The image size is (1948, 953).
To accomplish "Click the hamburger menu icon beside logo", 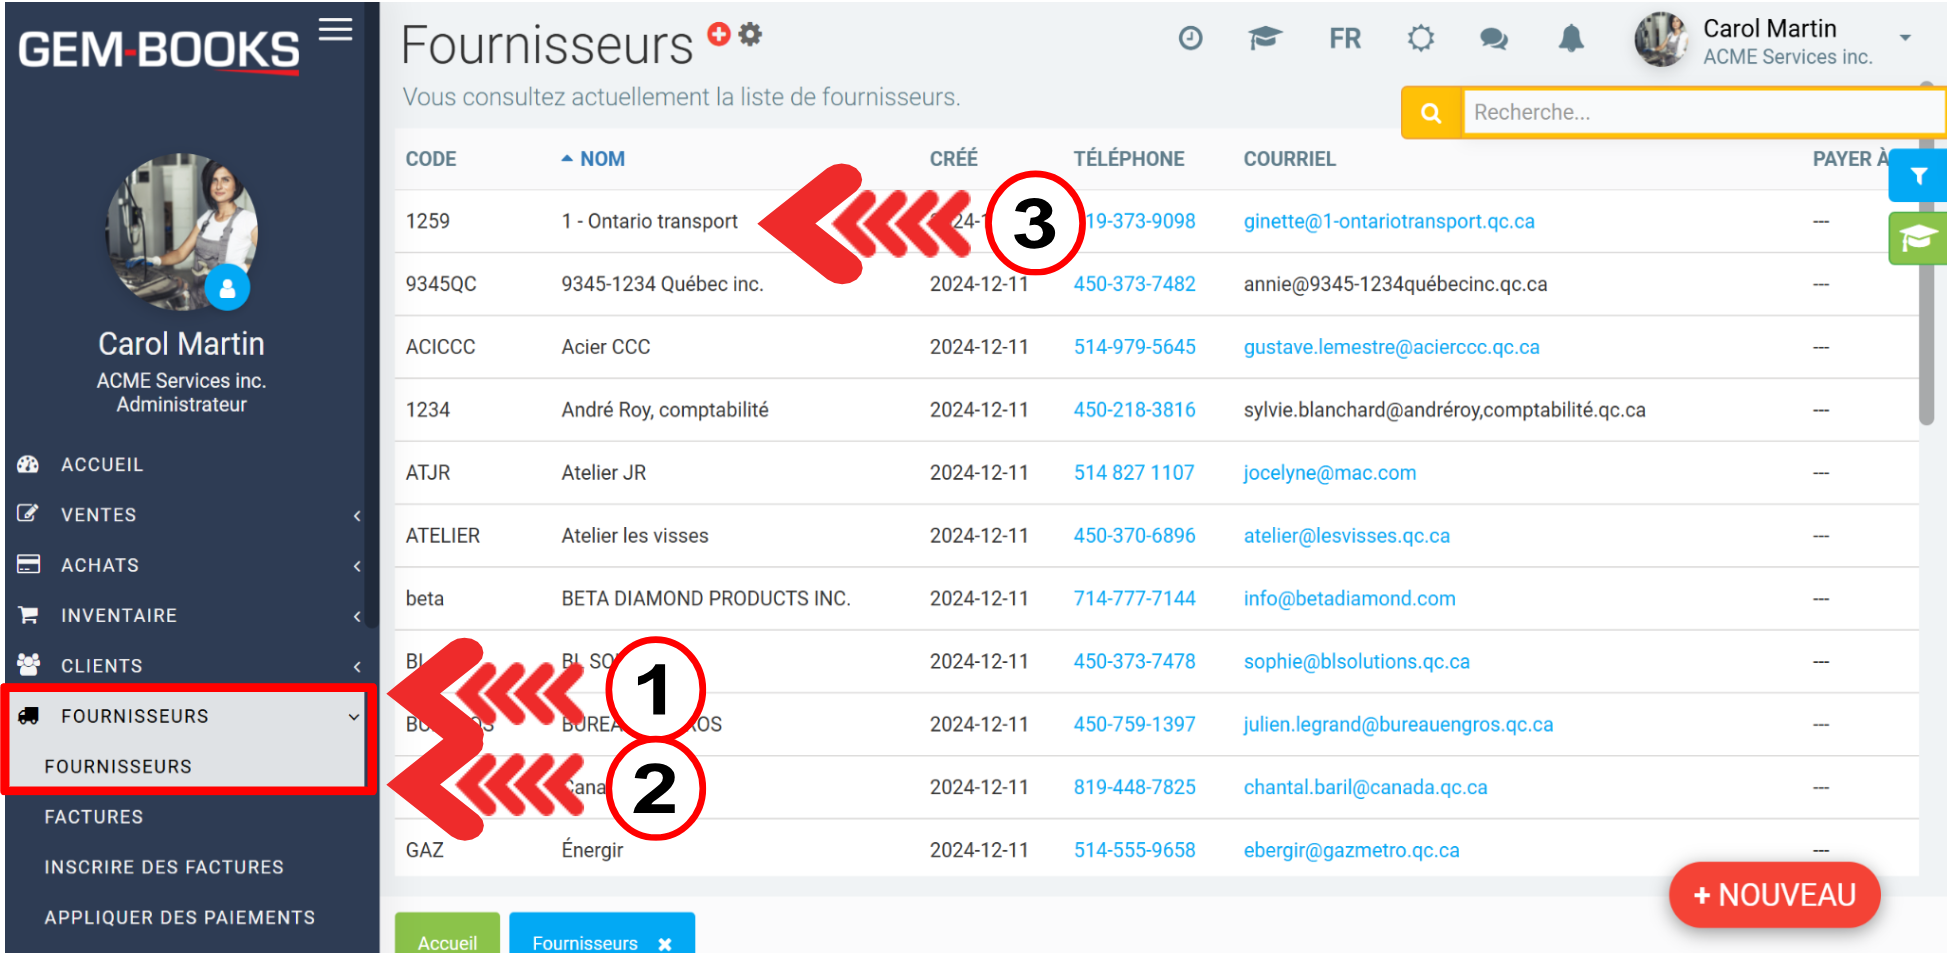I will click(335, 30).
